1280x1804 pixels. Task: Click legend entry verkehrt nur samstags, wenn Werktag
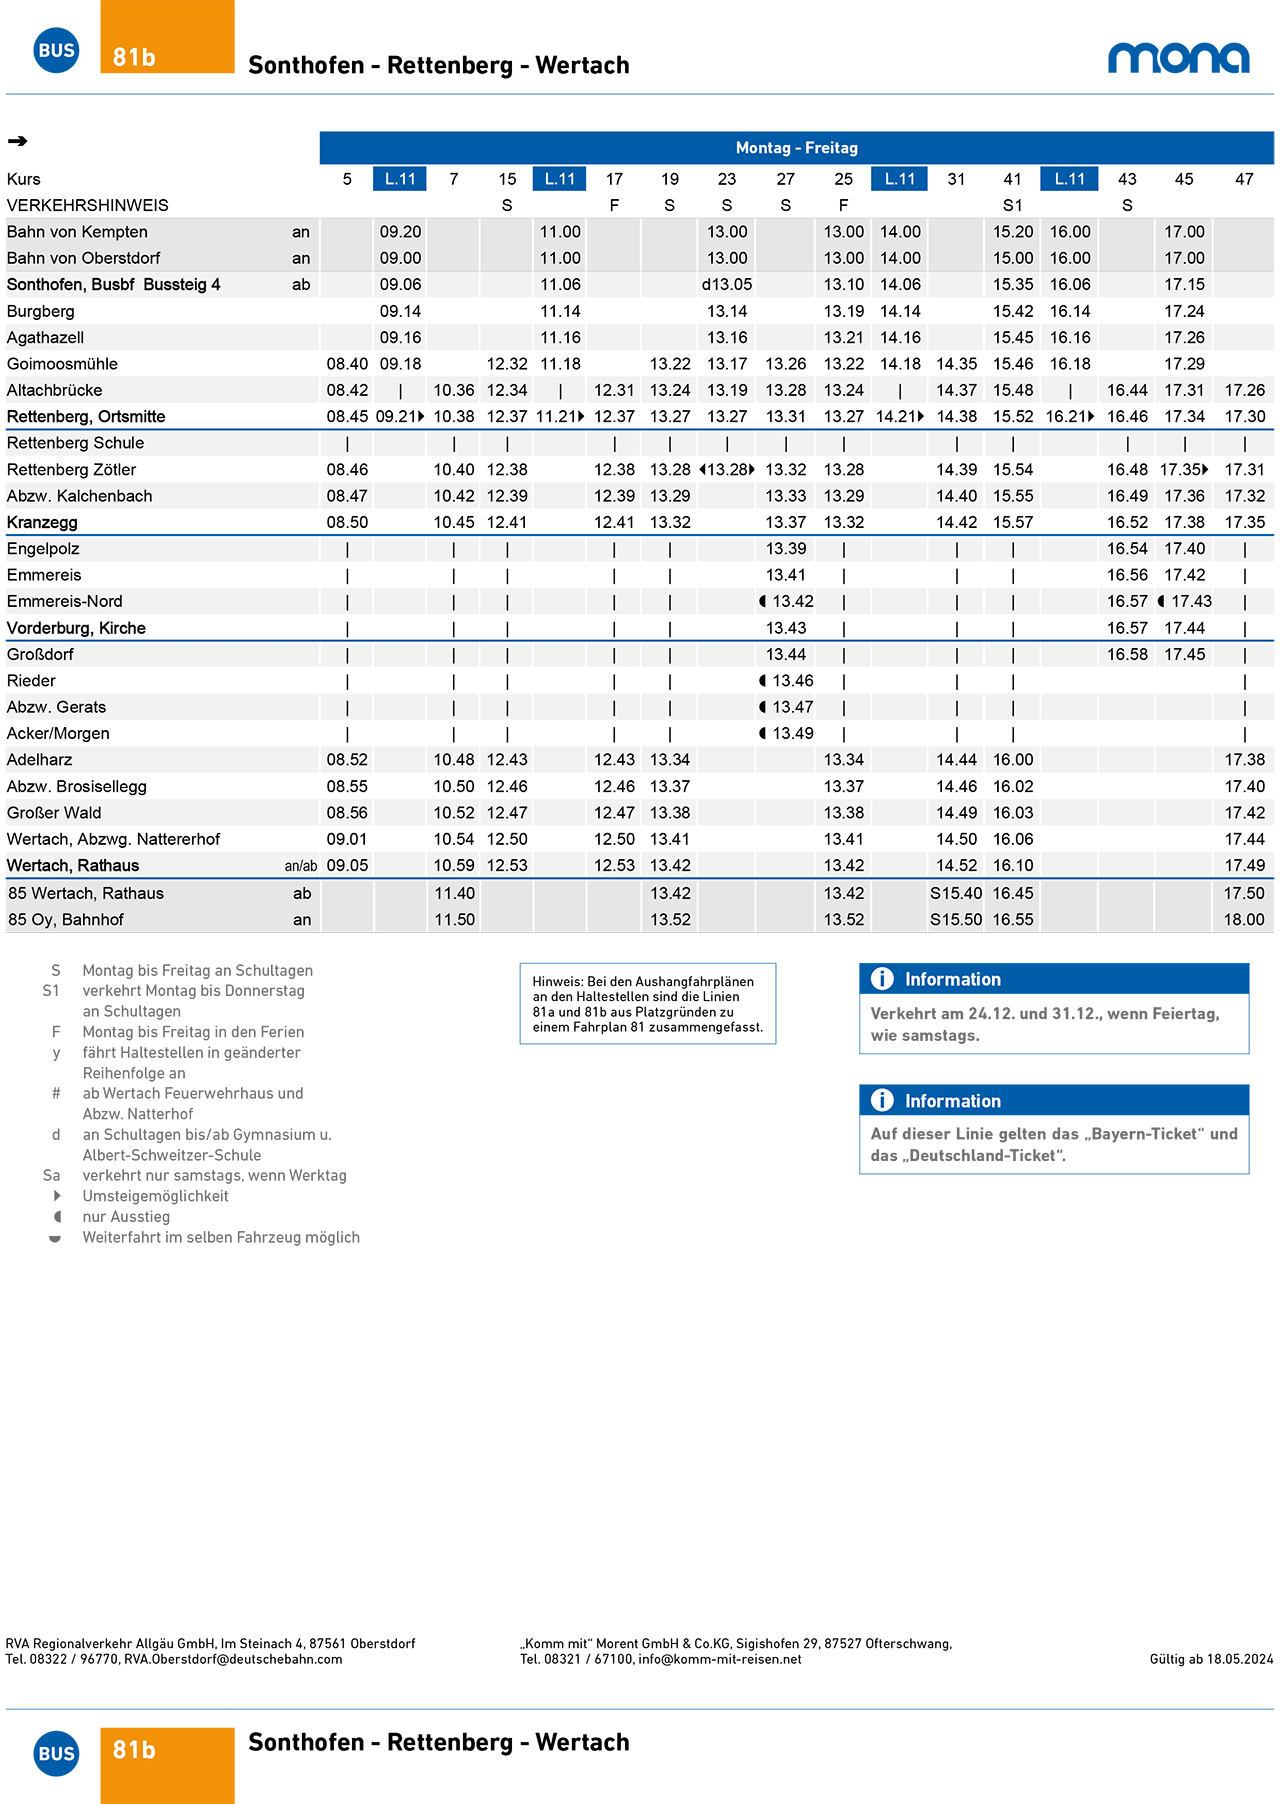[215, 1176]
